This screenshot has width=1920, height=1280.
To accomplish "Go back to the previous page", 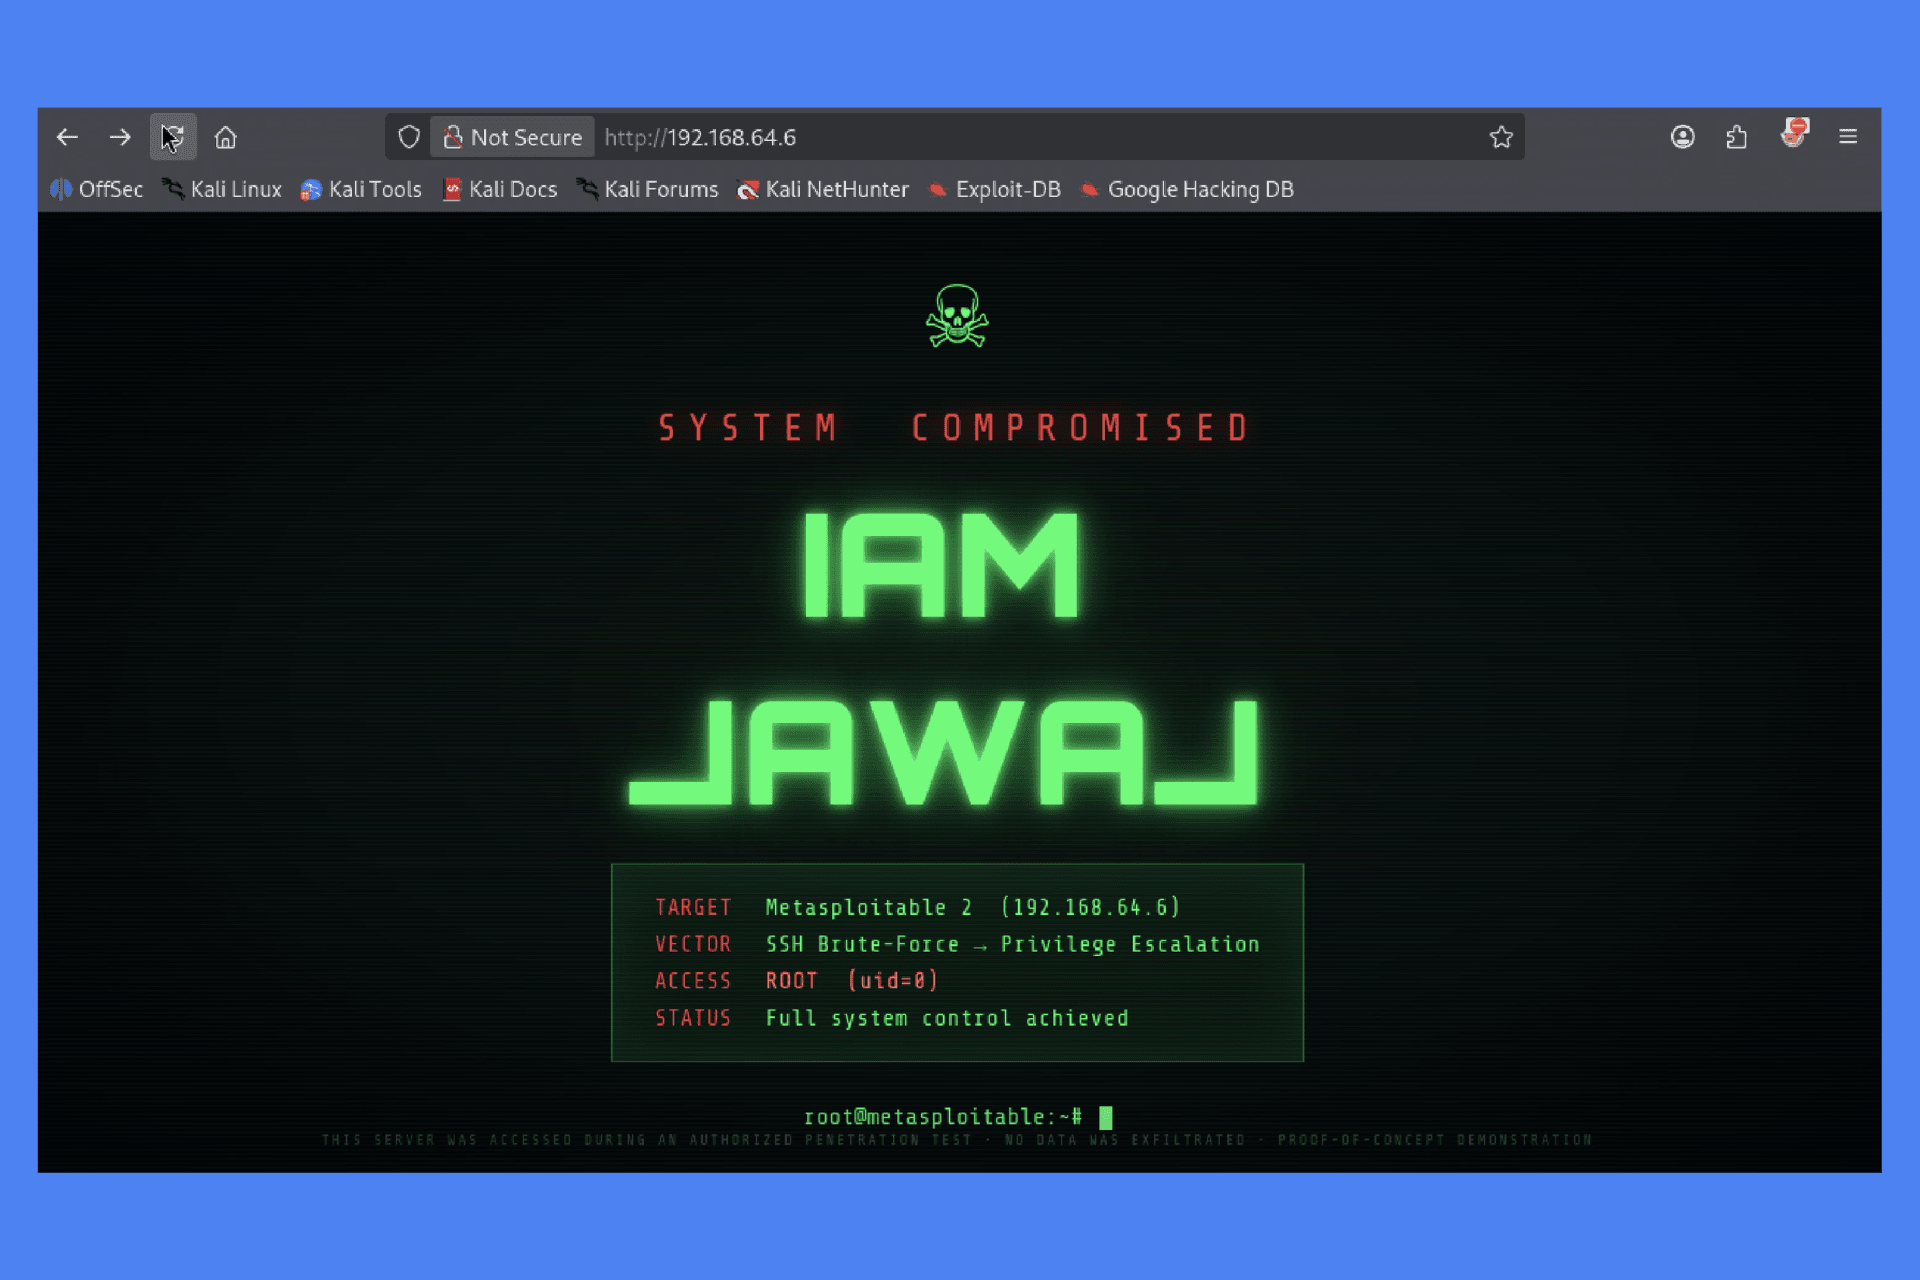I will (67, 137).
